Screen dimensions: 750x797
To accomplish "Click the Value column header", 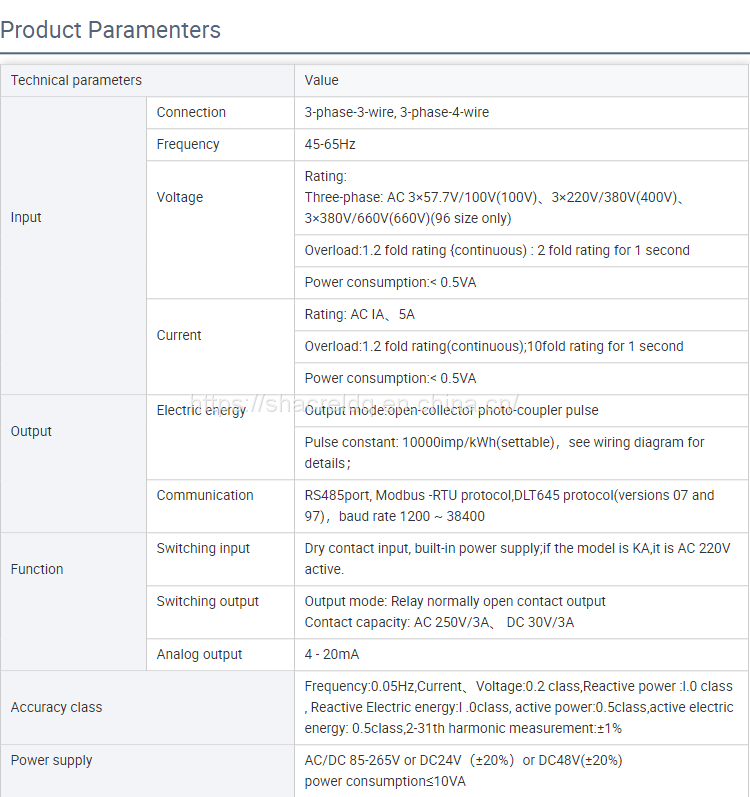I will [x=322, y=80].
